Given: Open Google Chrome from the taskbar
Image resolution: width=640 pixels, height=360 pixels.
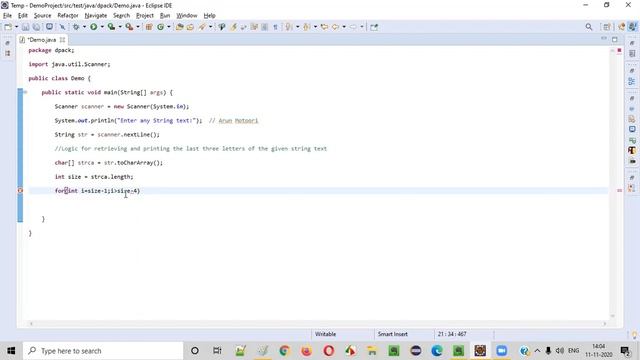Looking at the screenshot, I should coord(284,351).
